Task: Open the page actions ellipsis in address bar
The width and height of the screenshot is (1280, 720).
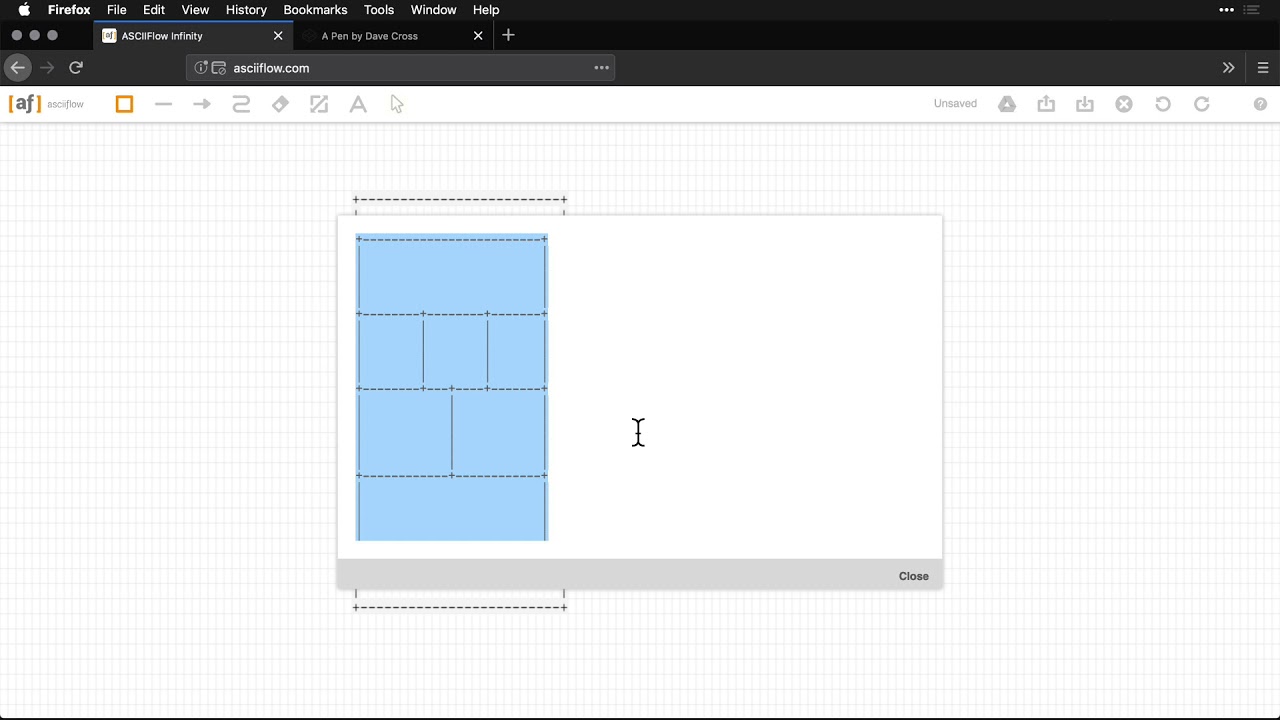Action: [x=601, y=68]
